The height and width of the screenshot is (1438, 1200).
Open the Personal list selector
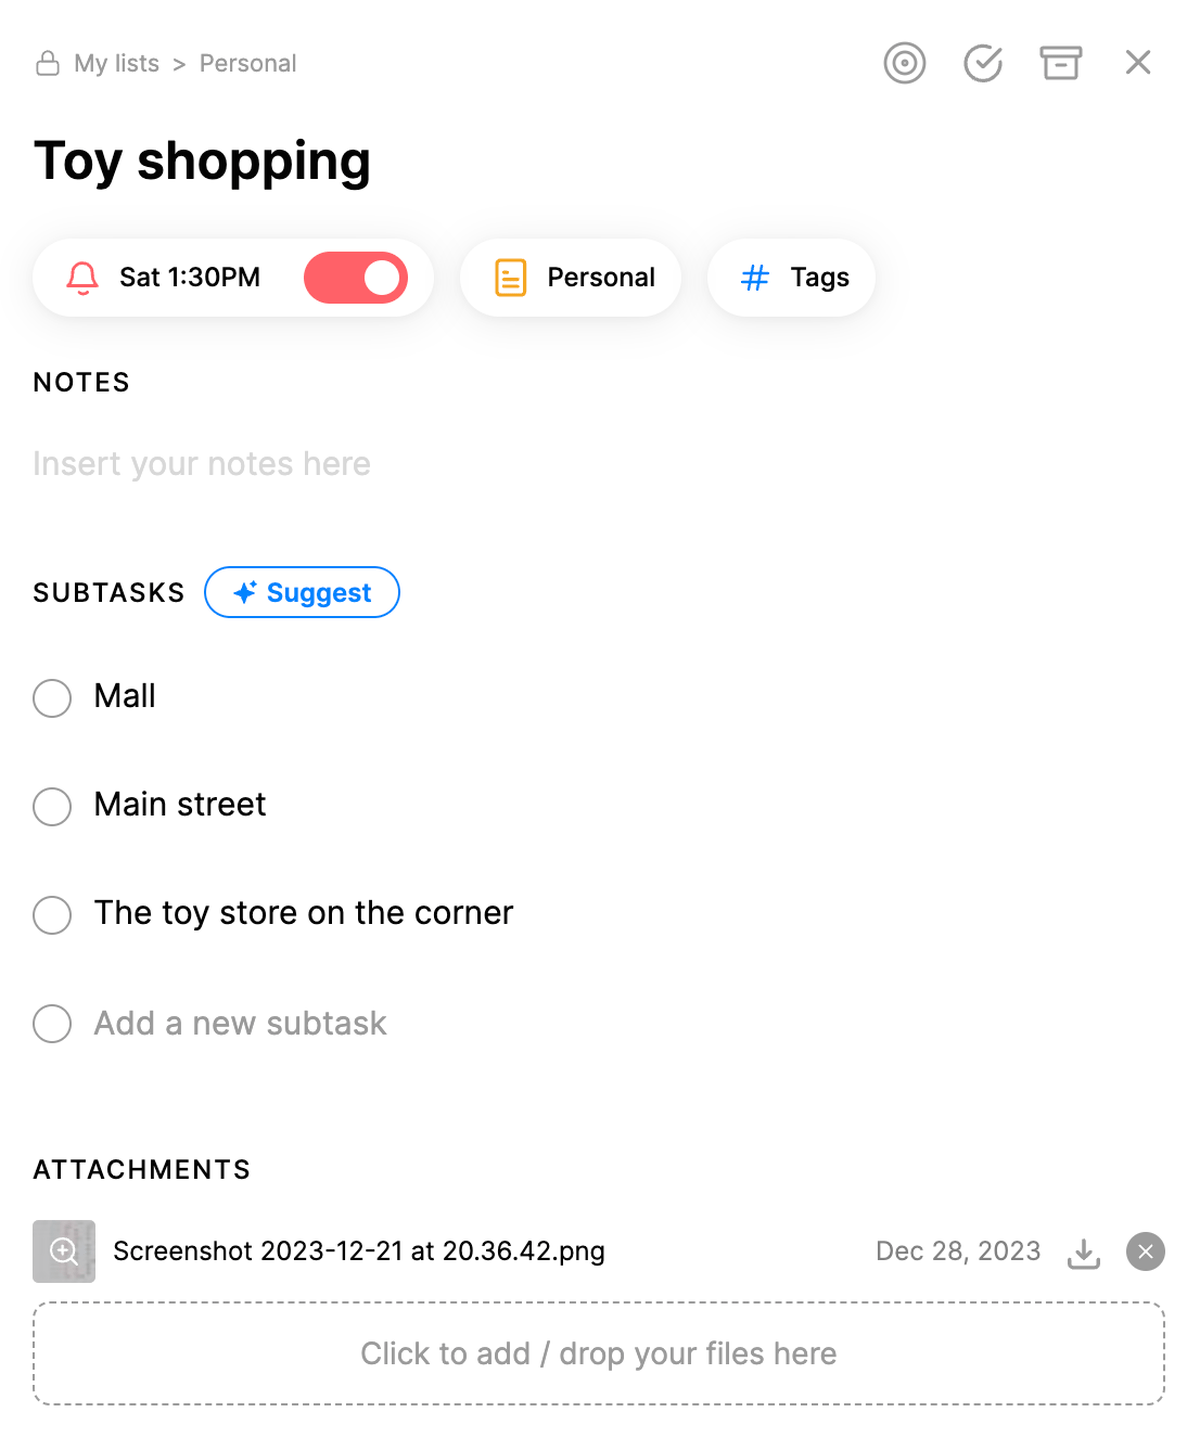click(x=571, y=278)
